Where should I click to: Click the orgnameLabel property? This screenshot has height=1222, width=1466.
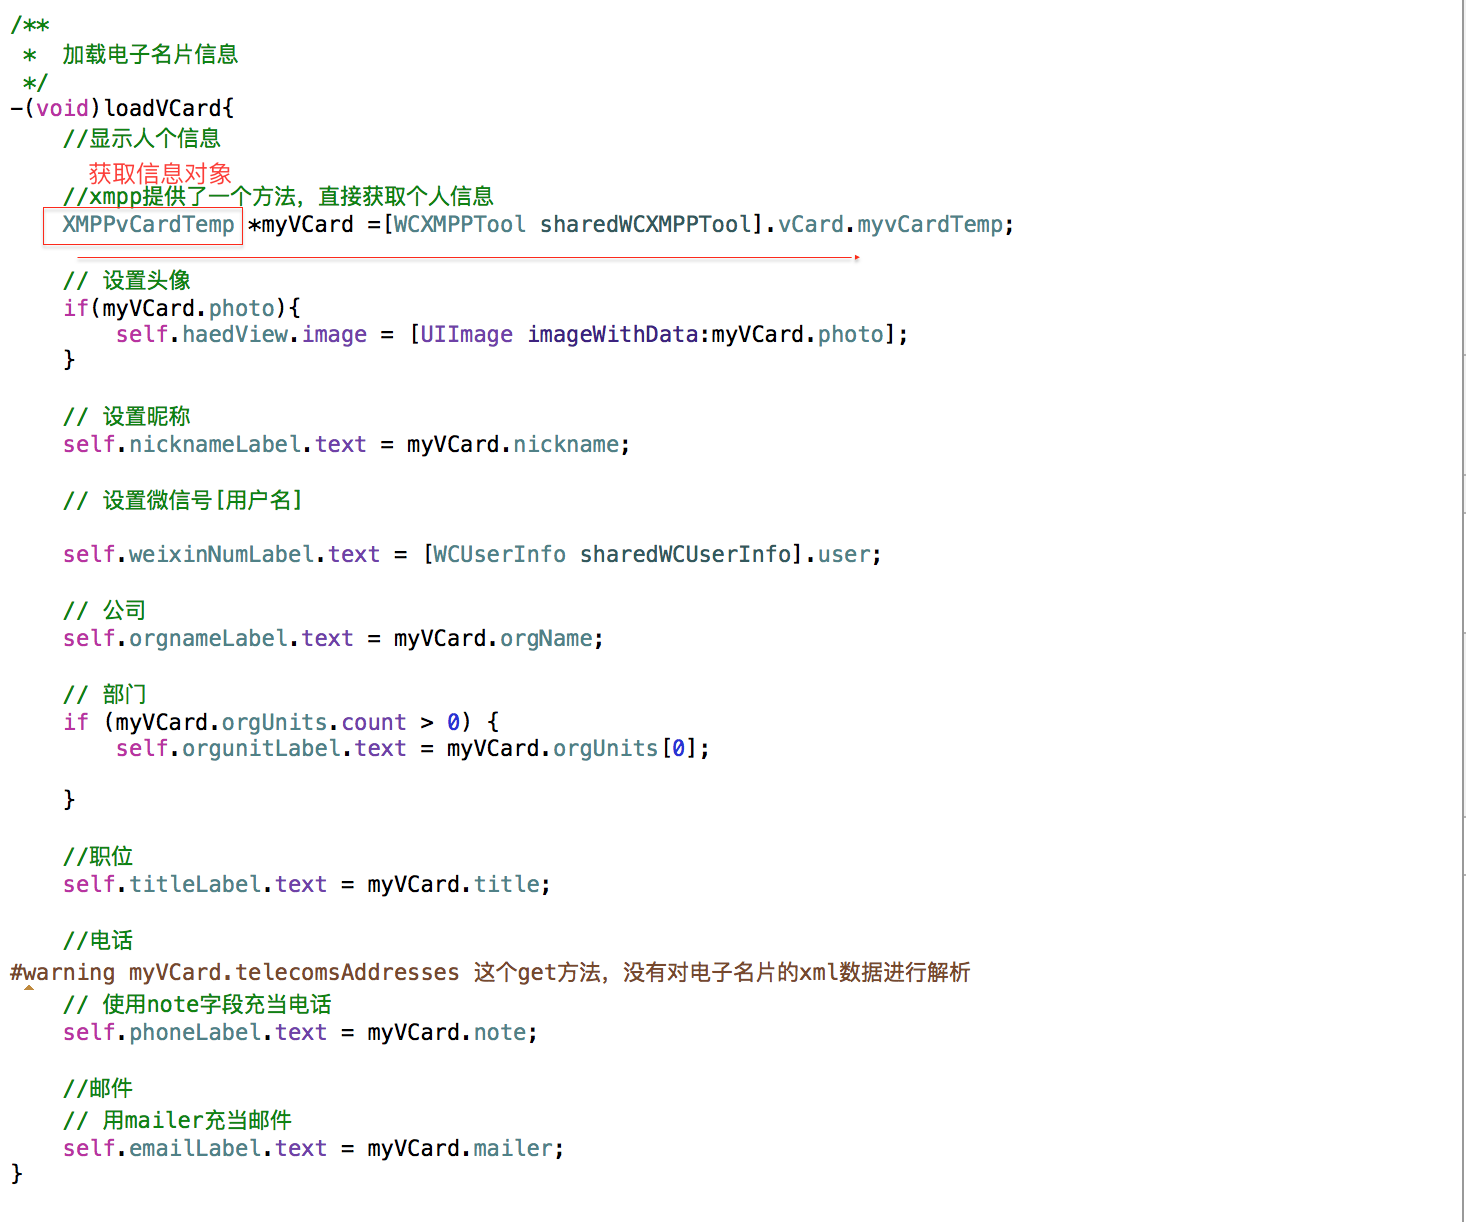click(208, 638)
